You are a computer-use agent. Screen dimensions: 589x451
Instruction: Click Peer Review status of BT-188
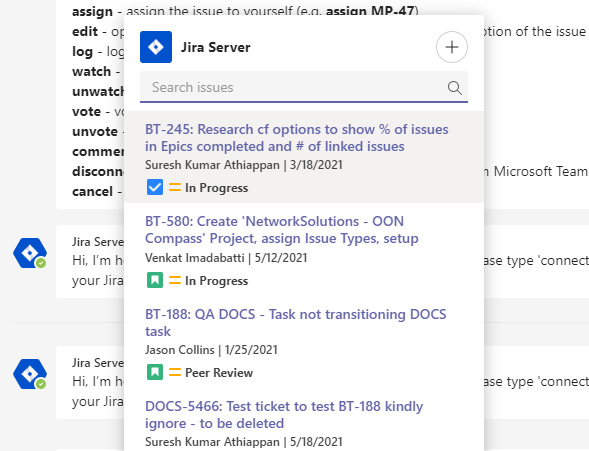coord(219,373)
